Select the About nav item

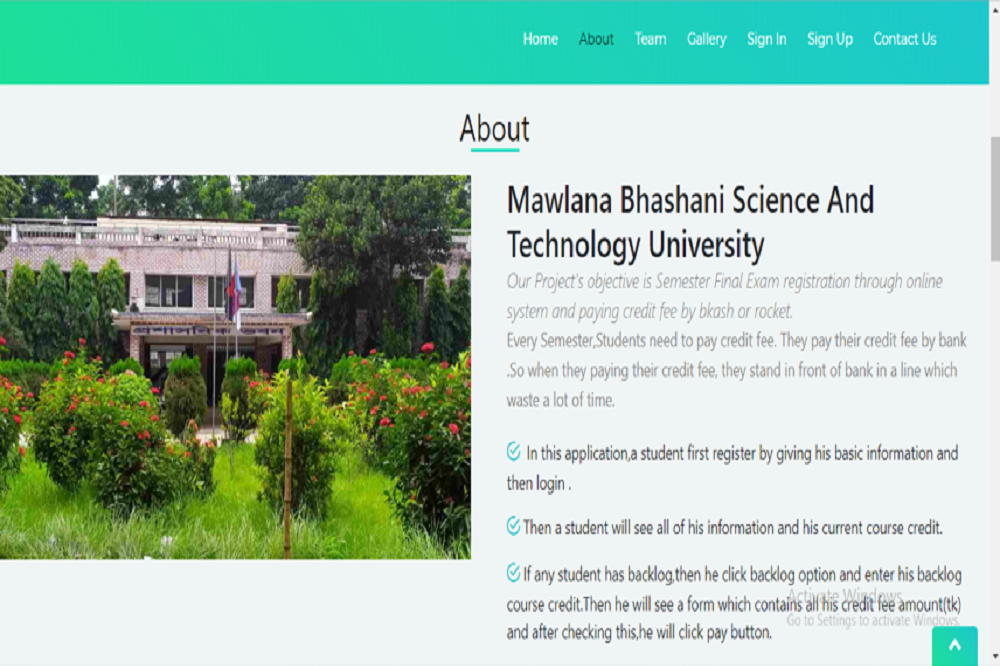pyautogui.click(x=596, y=39)
